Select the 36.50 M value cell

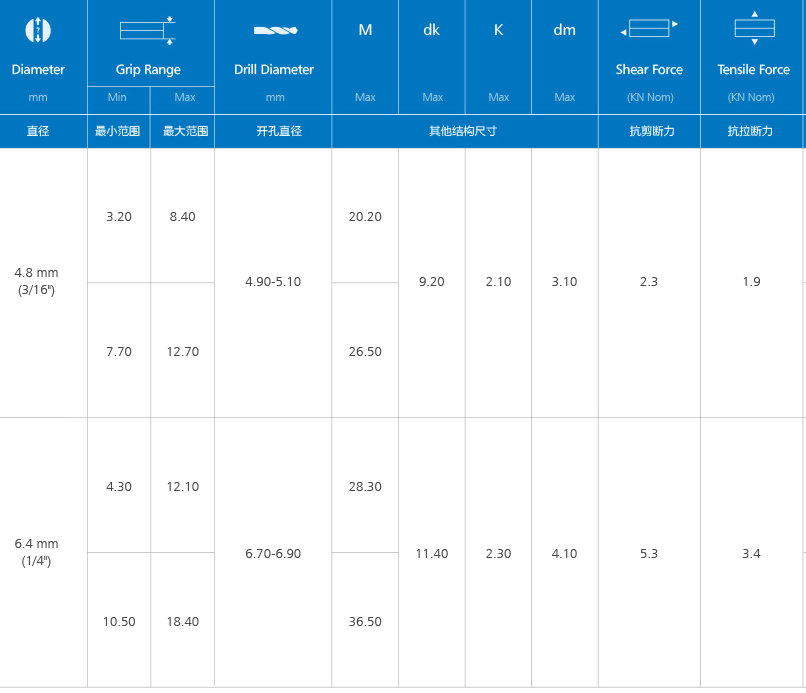[x=365, y=621]
